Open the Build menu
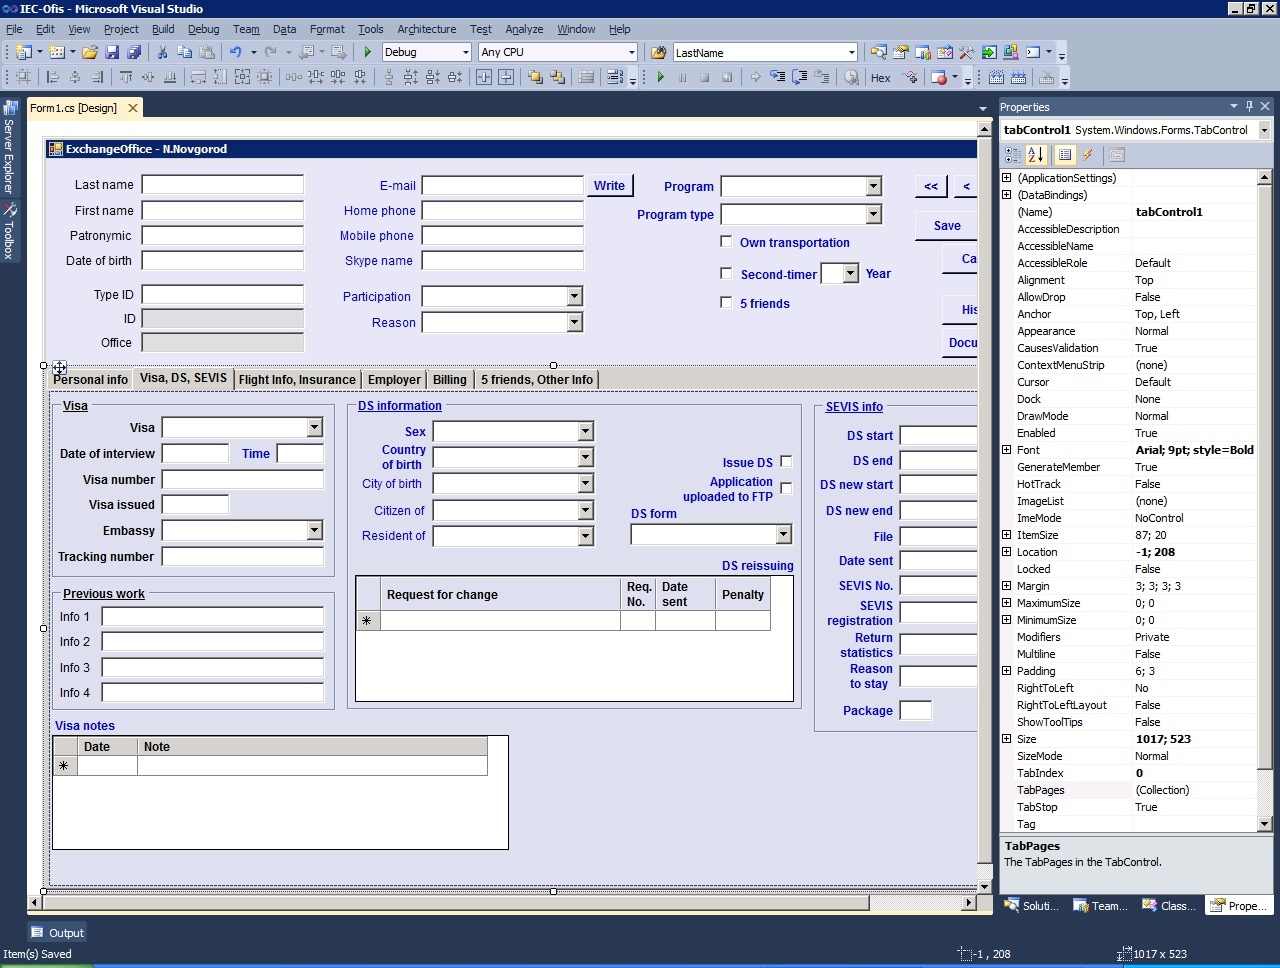This screenshot has width=1280, height=968. [163, 29]
